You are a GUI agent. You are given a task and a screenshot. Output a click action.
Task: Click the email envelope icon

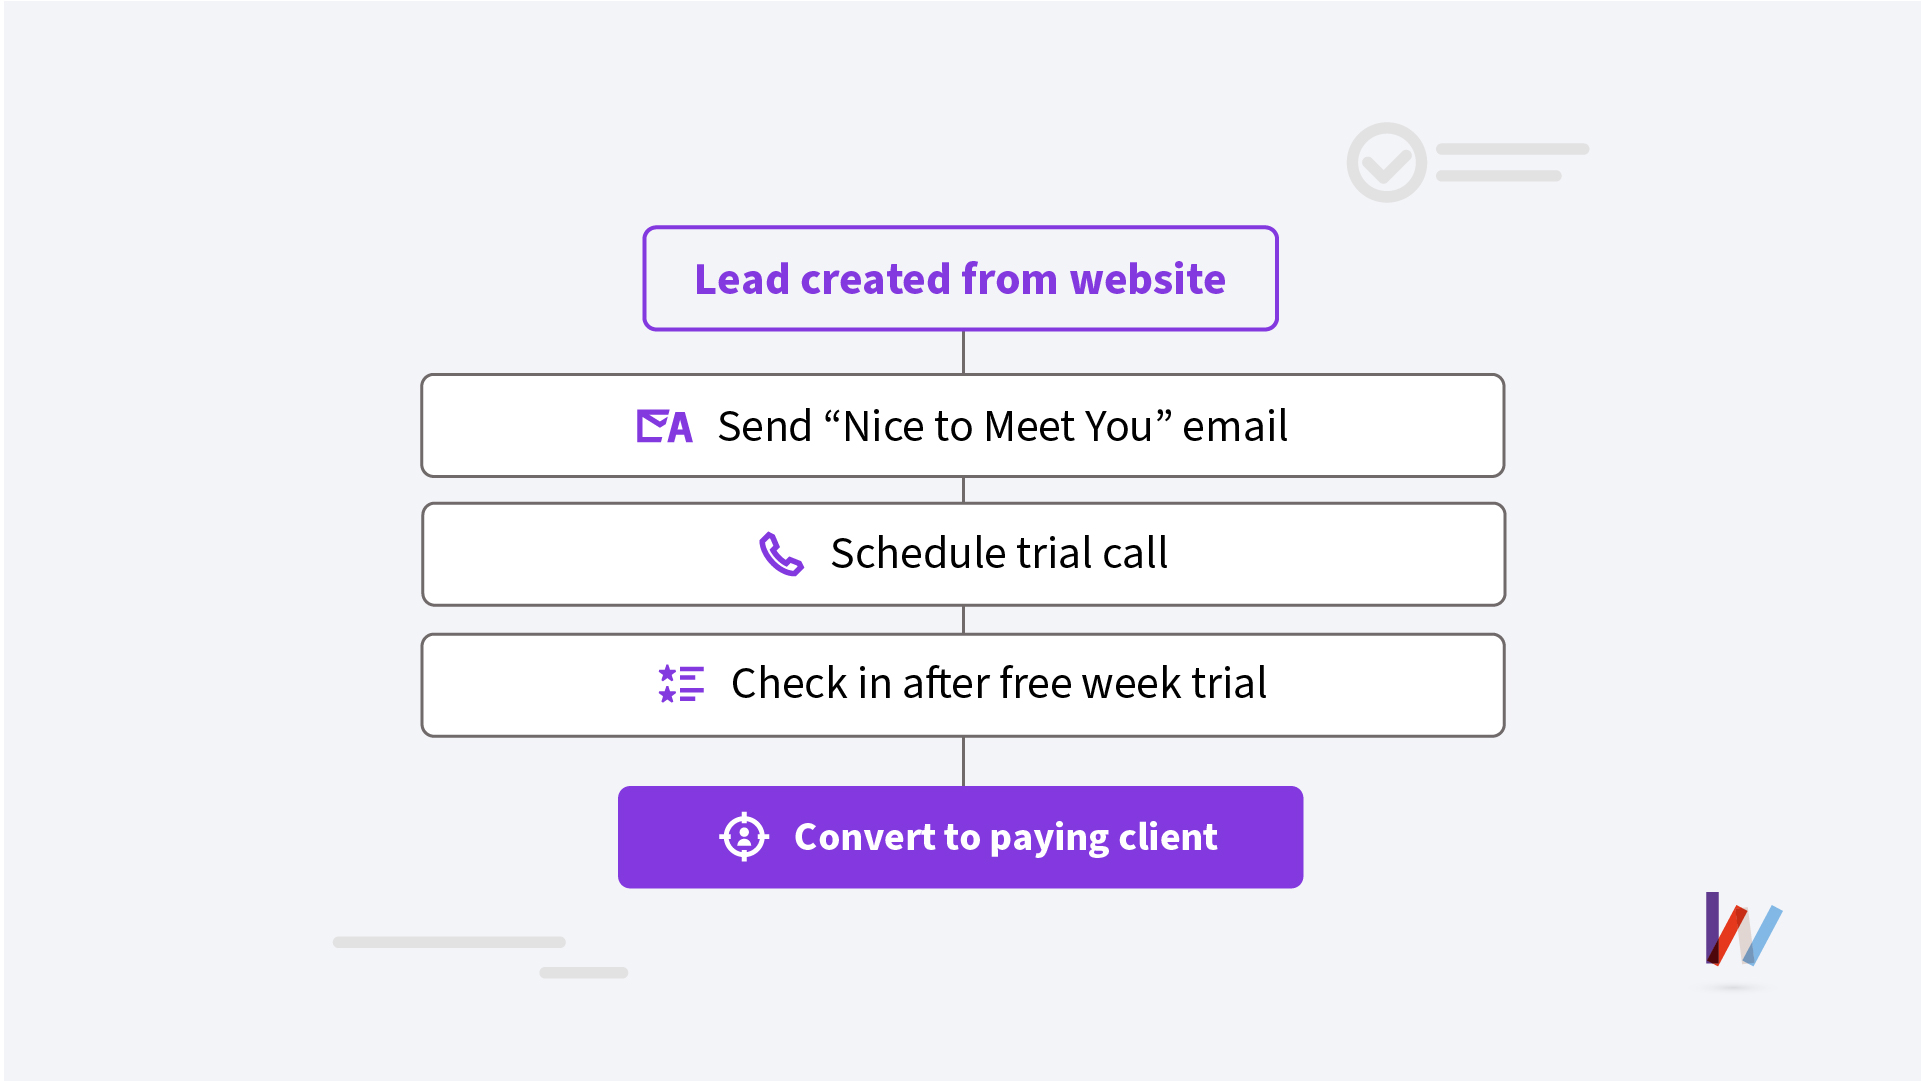(x=664, y=426)
